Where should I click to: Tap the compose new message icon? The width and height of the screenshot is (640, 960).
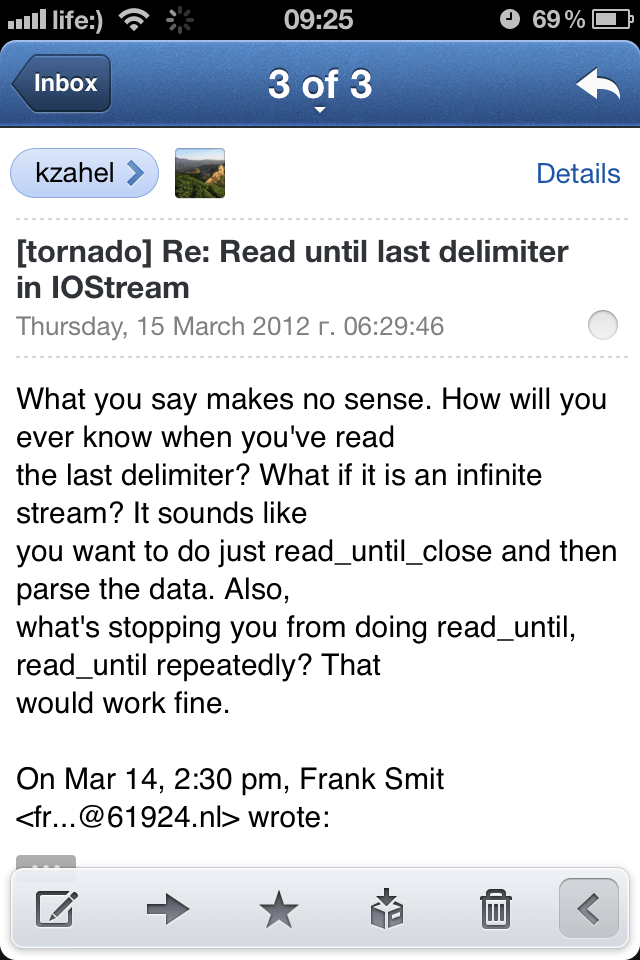pos(56,909)
